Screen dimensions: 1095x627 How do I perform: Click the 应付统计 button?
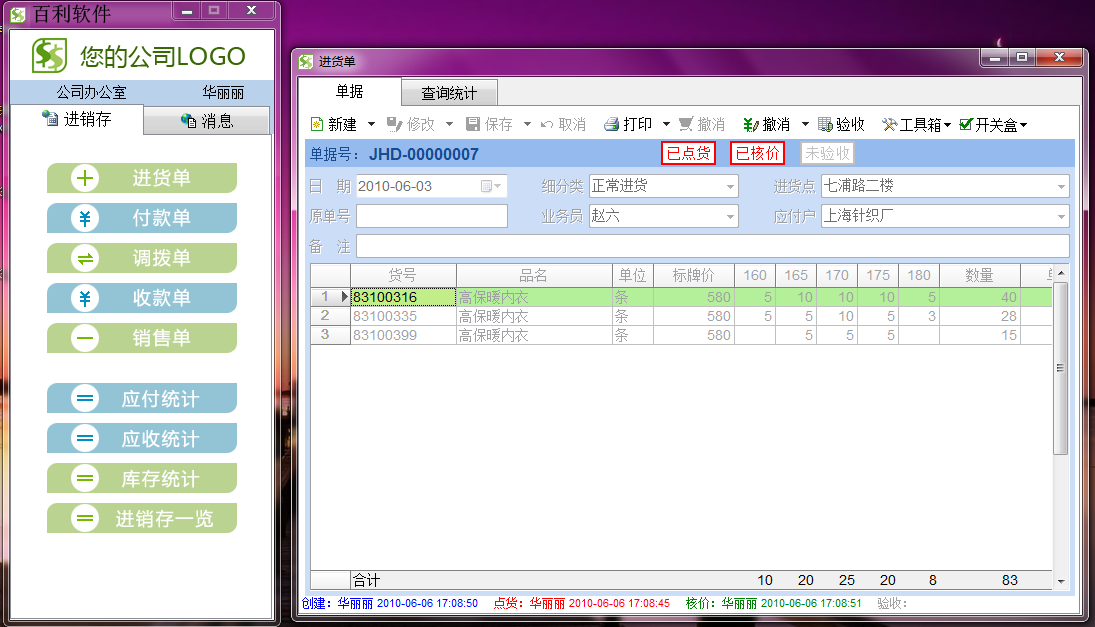click(142, 398)
